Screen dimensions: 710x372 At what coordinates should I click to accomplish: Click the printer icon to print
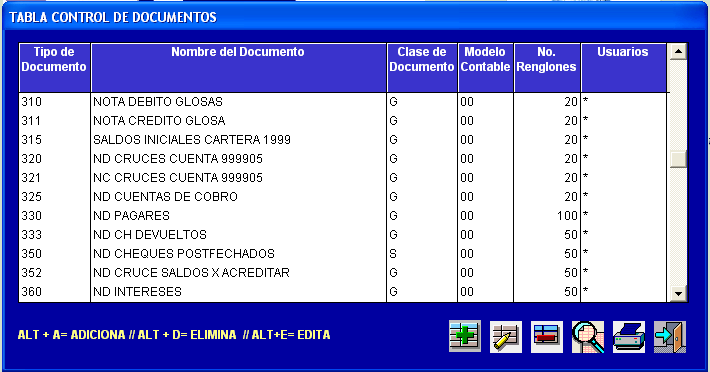(629, 337)
